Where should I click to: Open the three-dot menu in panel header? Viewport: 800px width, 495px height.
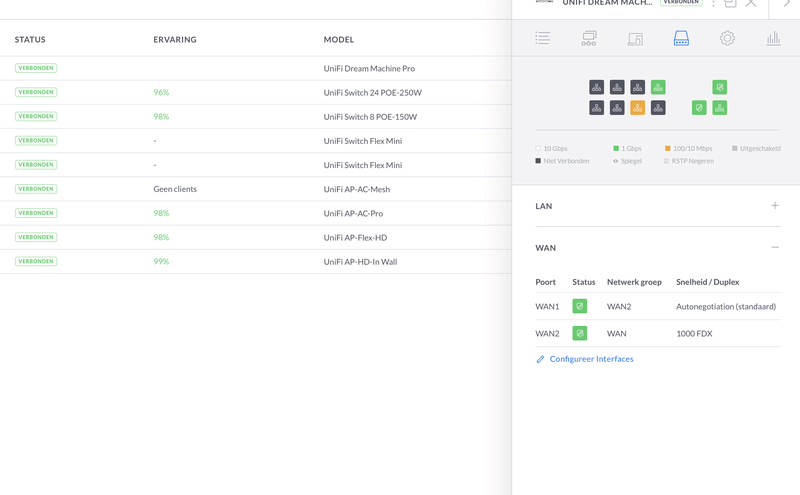[713, 4]
